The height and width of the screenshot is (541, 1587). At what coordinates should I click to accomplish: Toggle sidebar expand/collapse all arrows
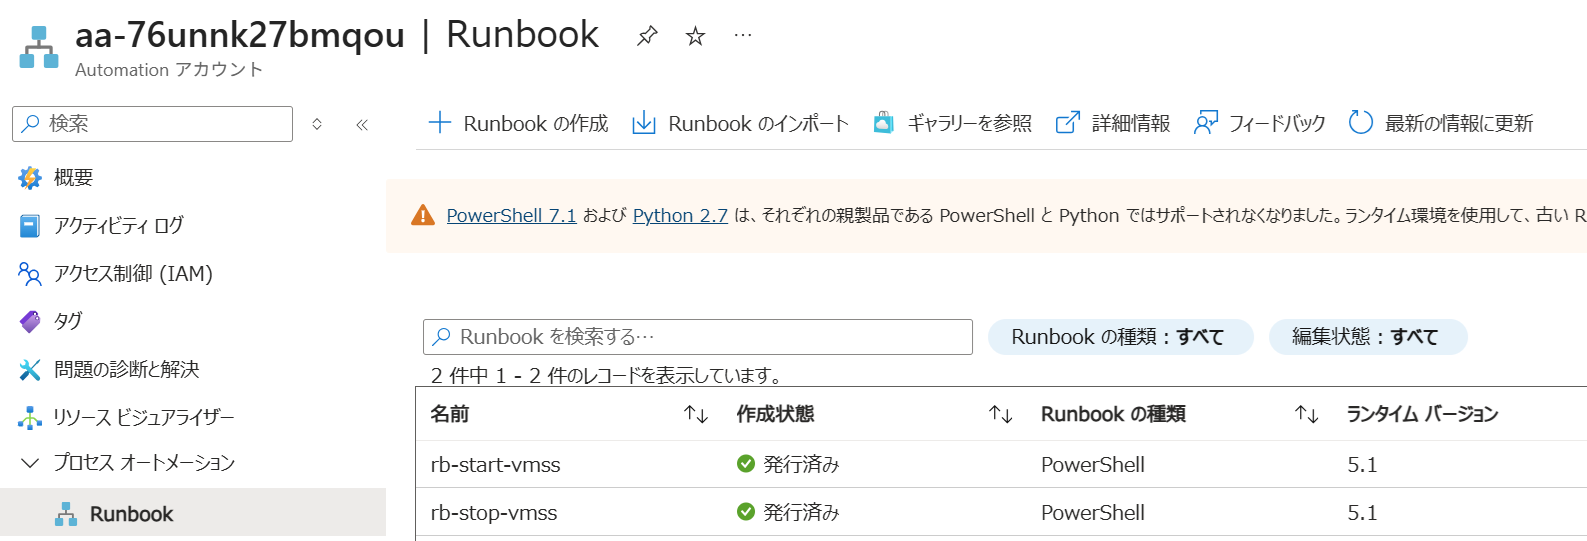[317, 124]
